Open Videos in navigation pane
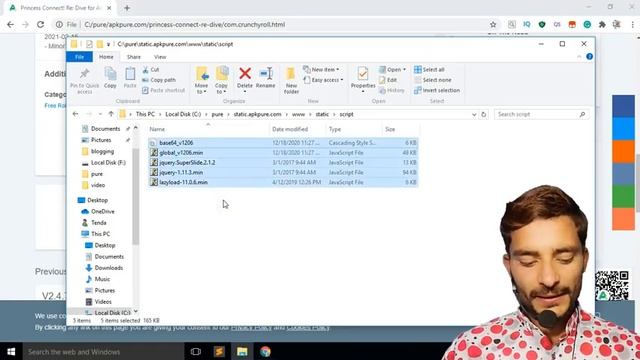 coord(102,302)
